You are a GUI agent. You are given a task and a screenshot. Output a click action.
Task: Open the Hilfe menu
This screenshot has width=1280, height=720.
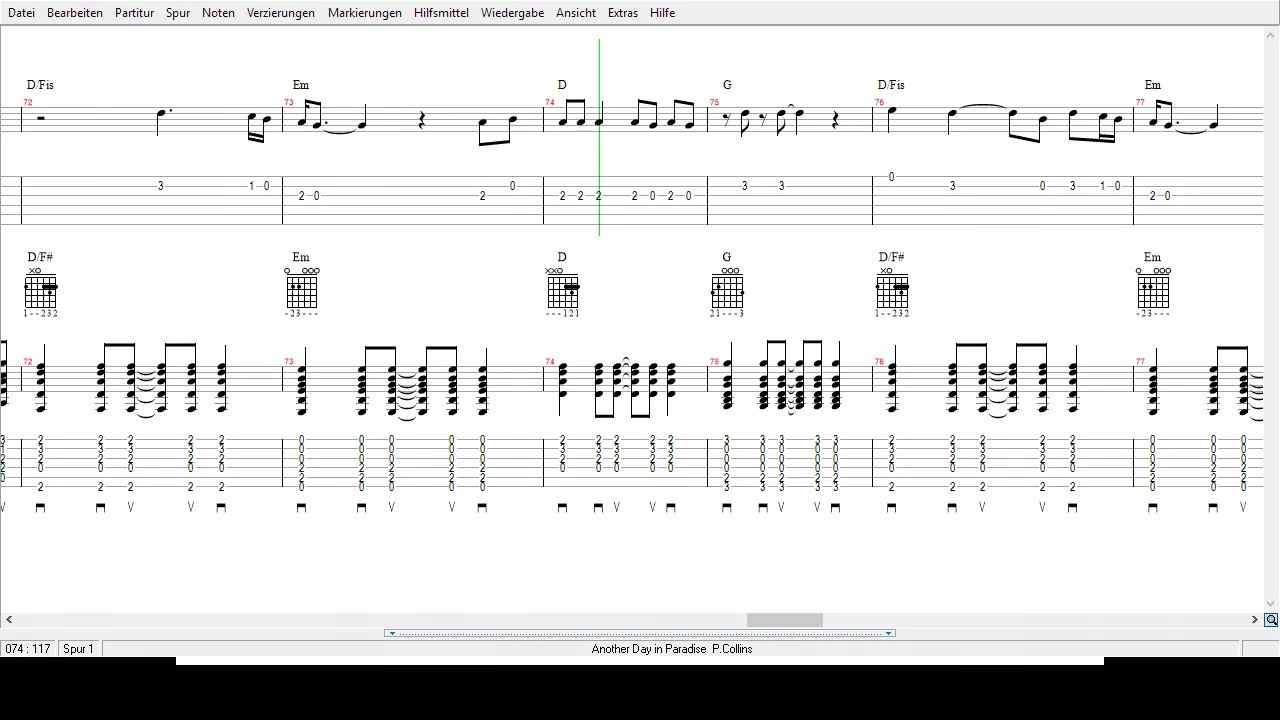click(x=662, y=13)
